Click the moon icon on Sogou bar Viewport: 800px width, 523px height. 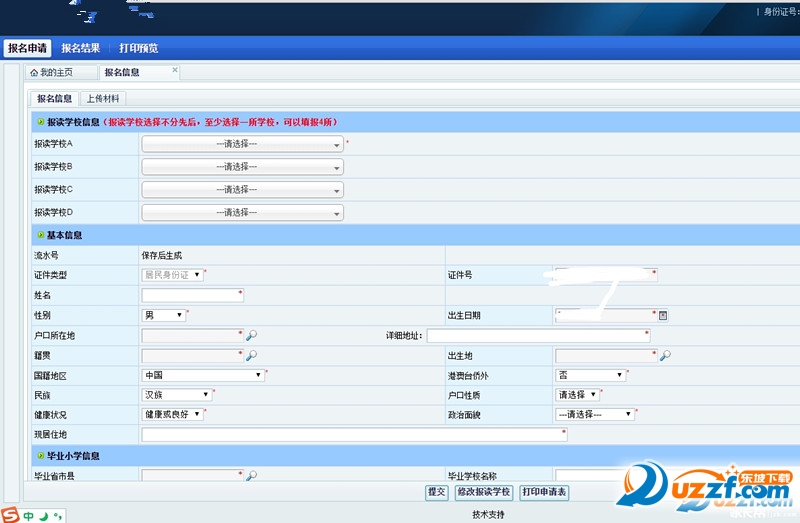click(x=44, y=516)
